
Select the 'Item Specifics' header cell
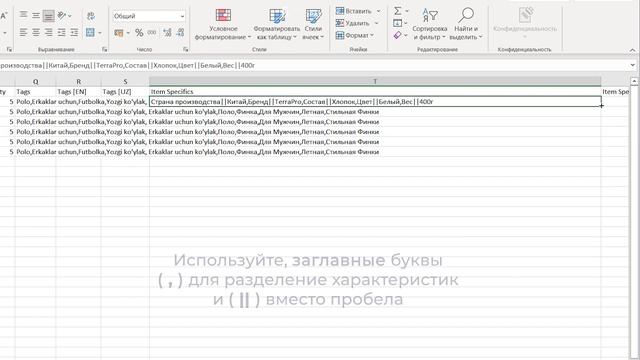pos(375,92)
